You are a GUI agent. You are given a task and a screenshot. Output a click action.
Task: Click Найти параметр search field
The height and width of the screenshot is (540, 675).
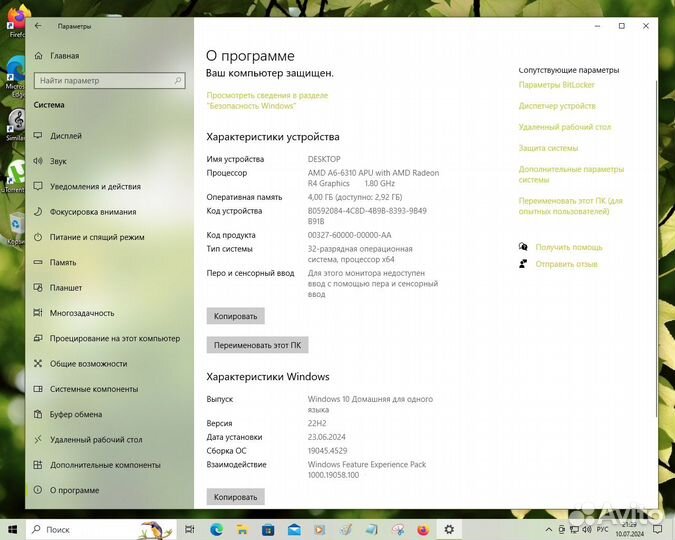110,81
